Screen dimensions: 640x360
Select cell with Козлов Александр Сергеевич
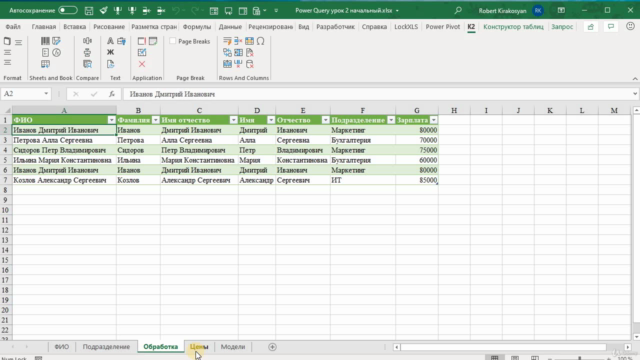click(64, 180)
